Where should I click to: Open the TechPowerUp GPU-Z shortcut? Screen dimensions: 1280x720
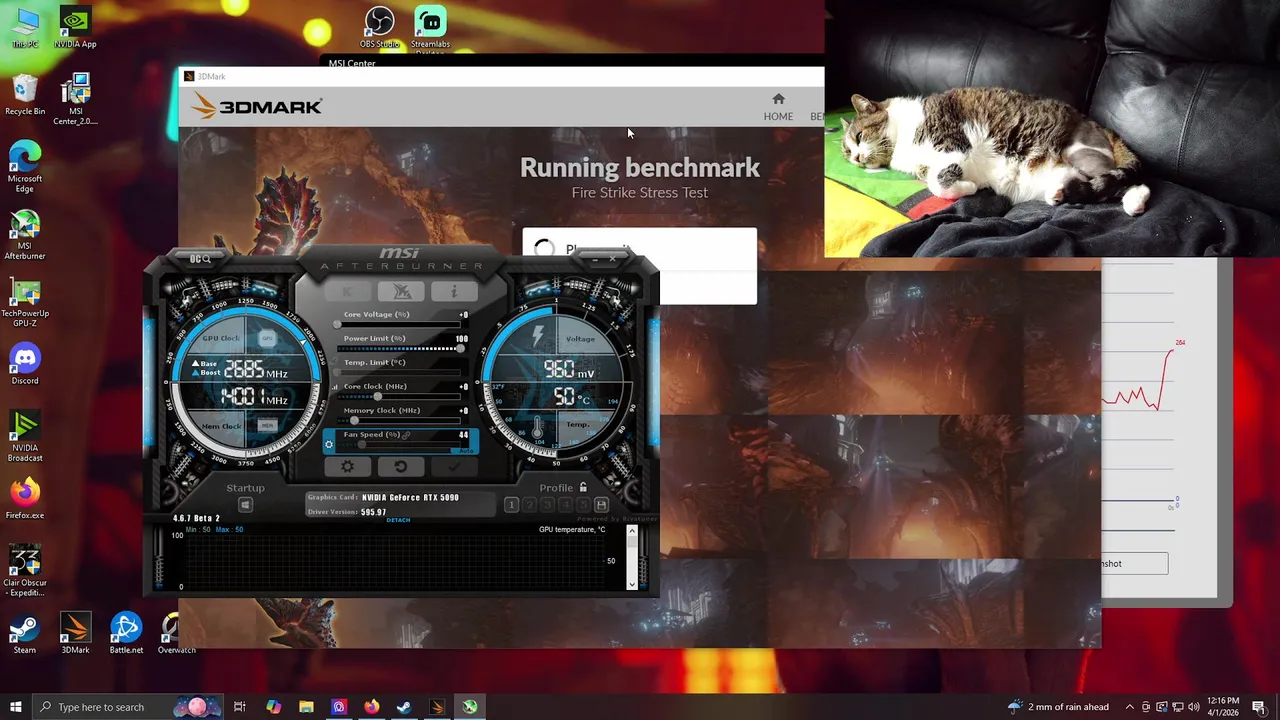coord(25,303)
